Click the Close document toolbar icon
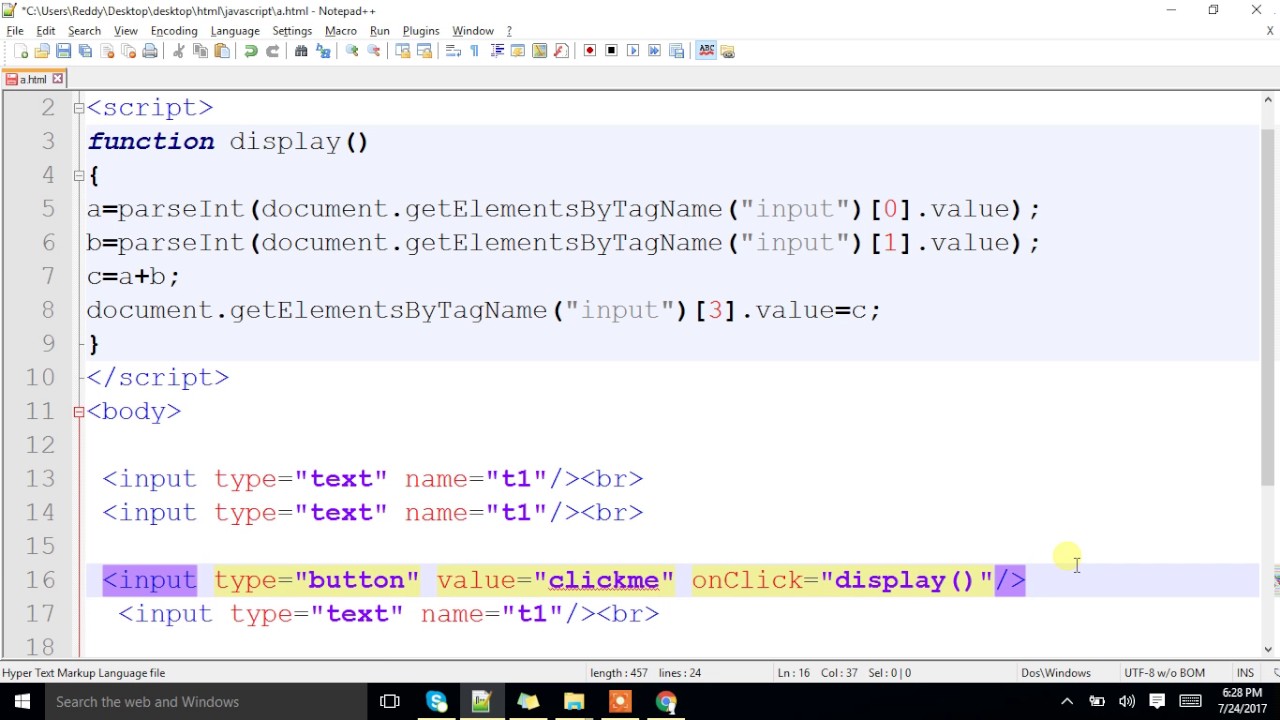The height and width of the screenshot is (720, 1280). pos(107,51)
